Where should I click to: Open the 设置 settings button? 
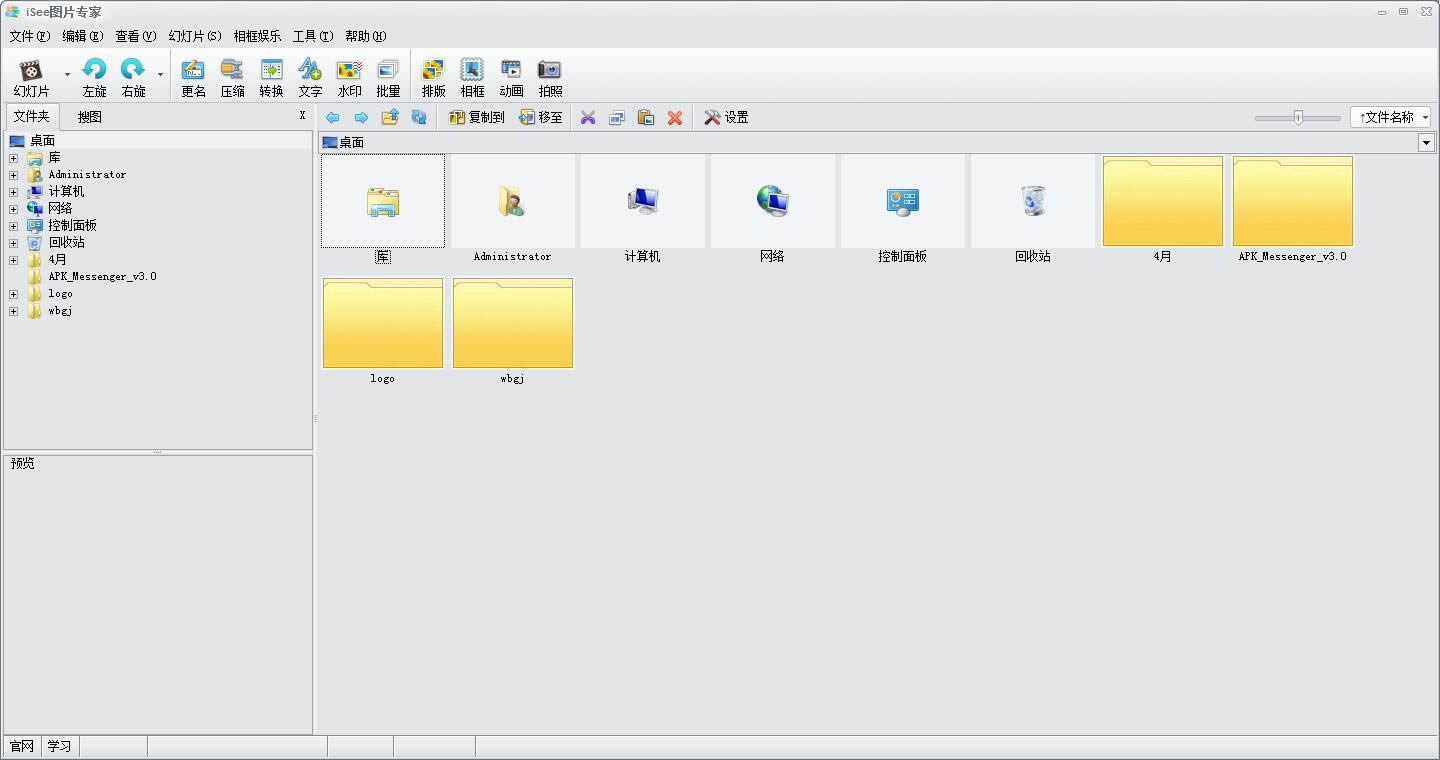pyautogui.click(x=726, y=117)
